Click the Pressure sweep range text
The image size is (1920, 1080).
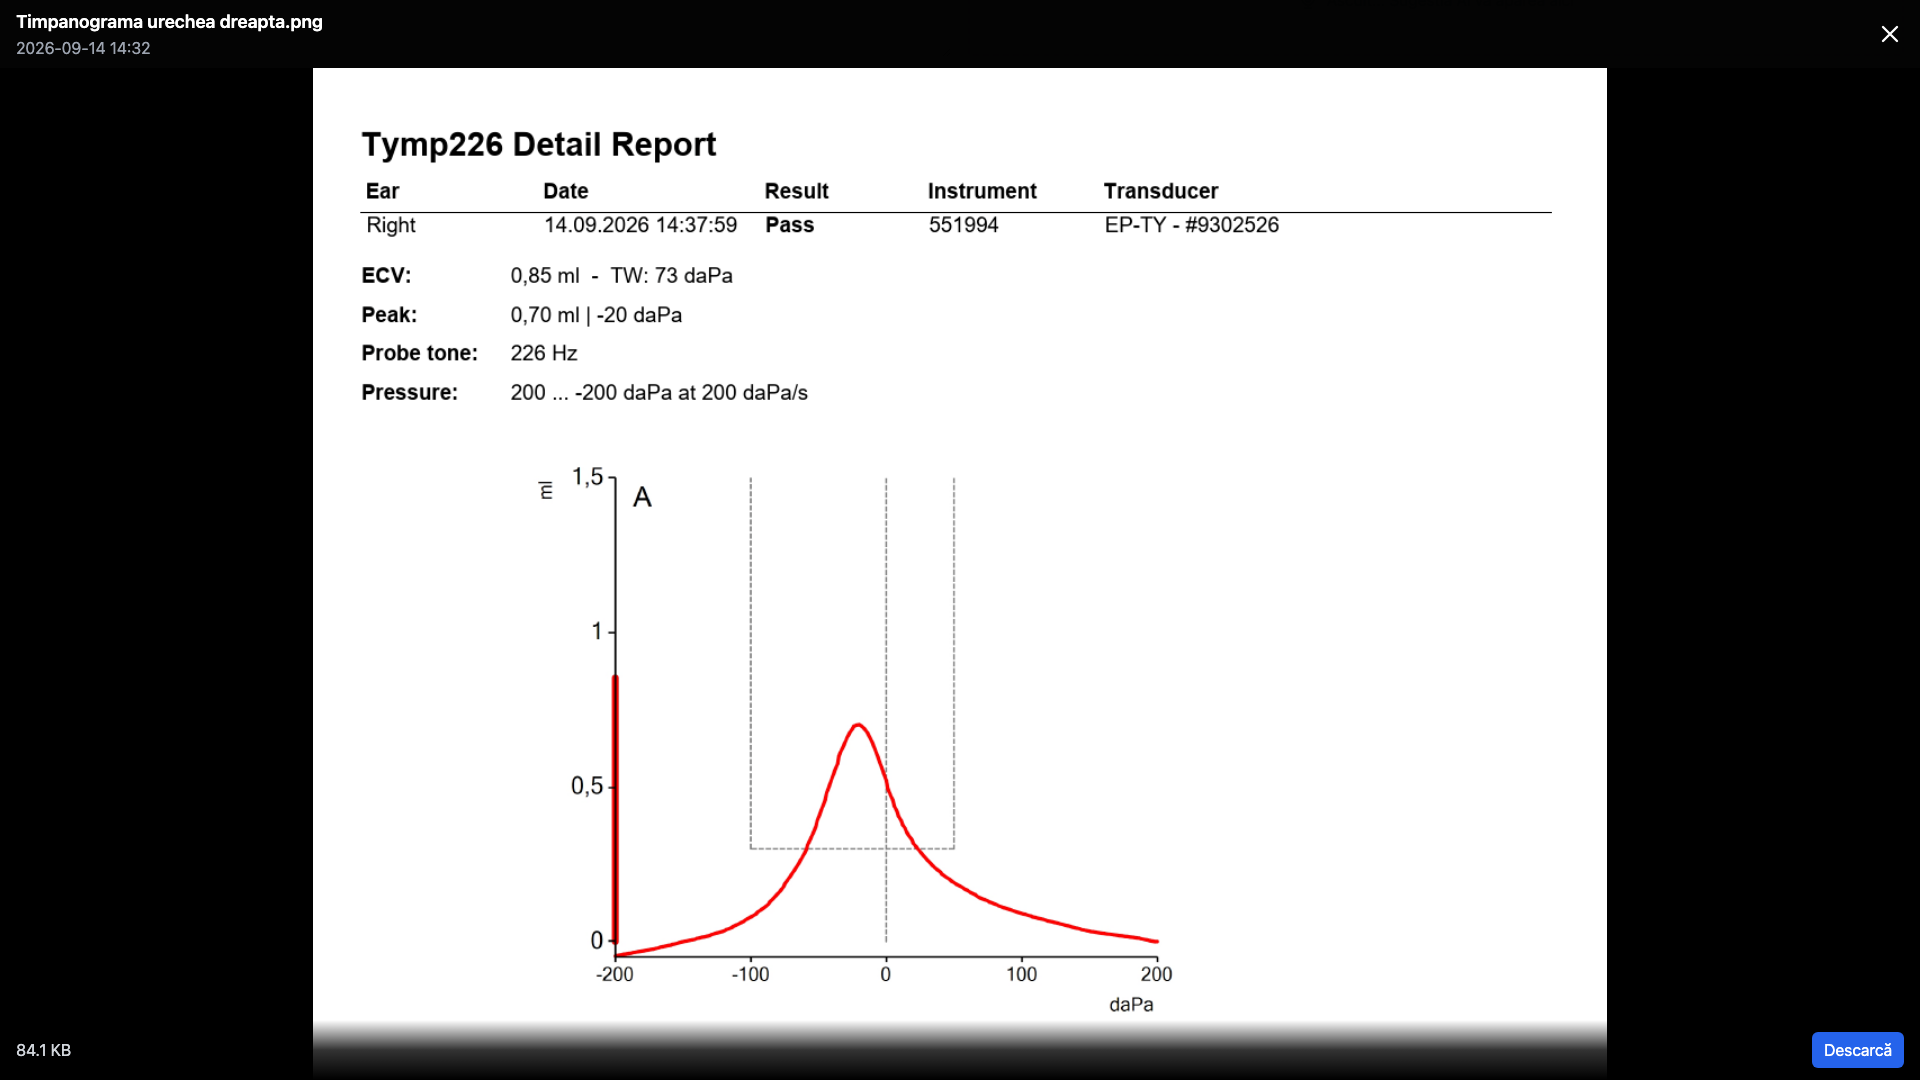click(659, 392)
